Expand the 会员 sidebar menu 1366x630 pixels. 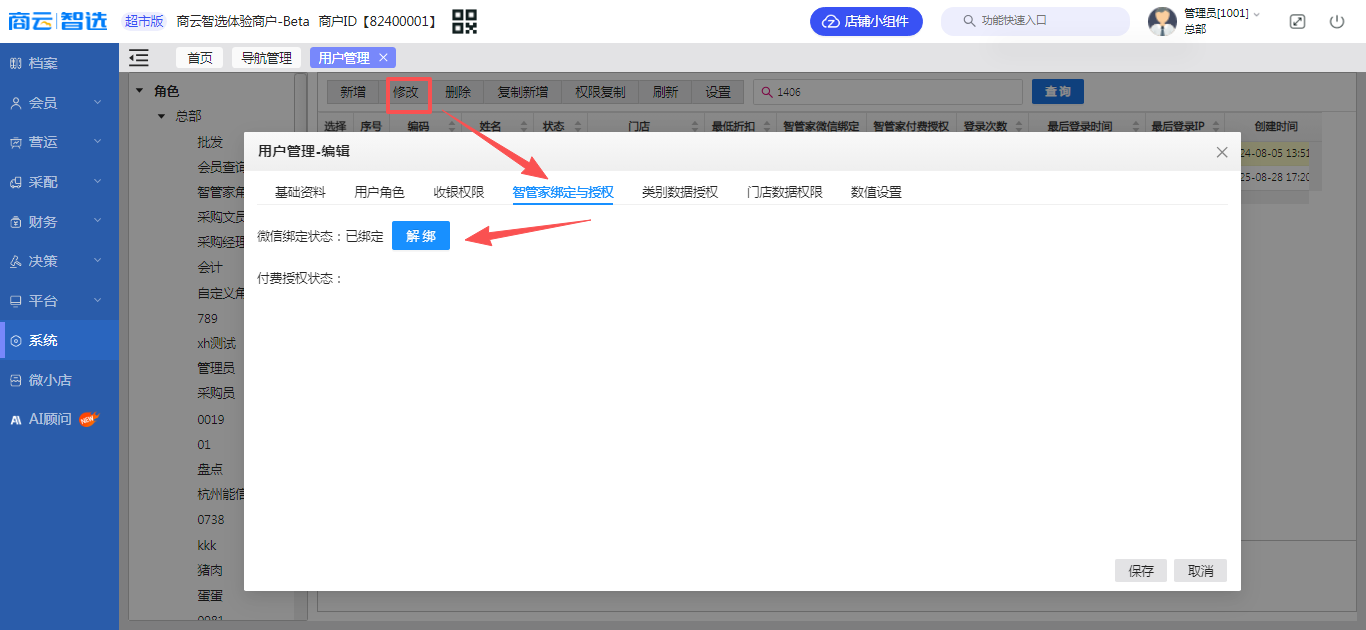click(x=58, y=103)
